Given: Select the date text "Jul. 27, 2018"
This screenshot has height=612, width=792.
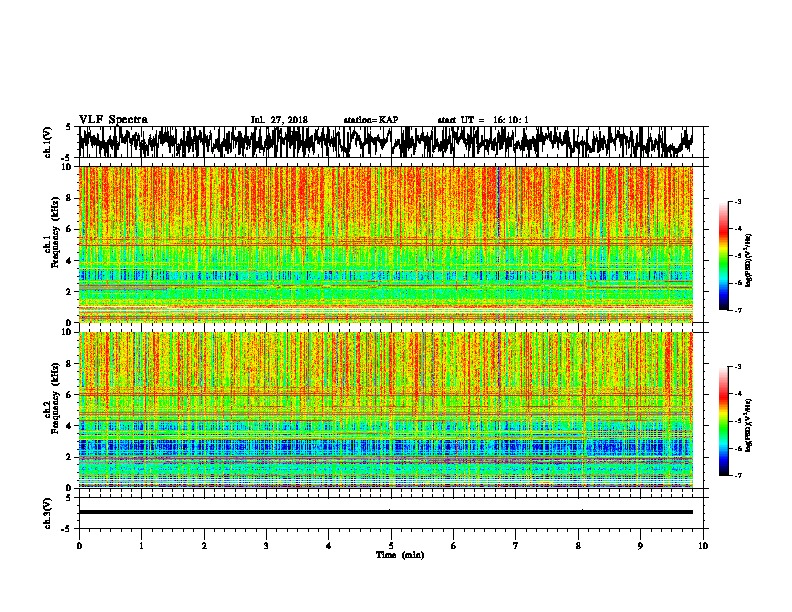Looking at the screenshot, I should (x=279, y=120).
